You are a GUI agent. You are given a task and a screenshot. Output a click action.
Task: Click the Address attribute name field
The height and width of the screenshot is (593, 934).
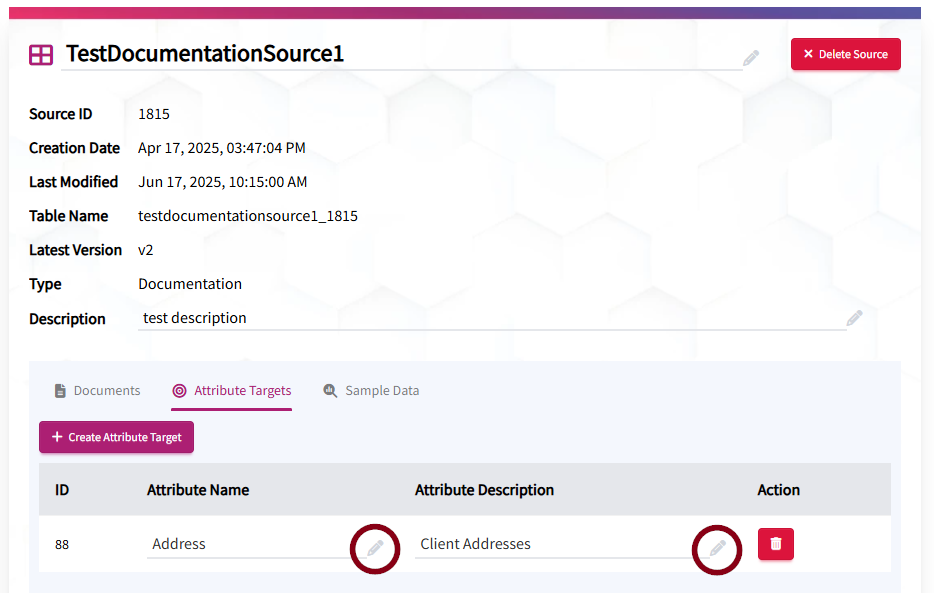tap(256, 544)
